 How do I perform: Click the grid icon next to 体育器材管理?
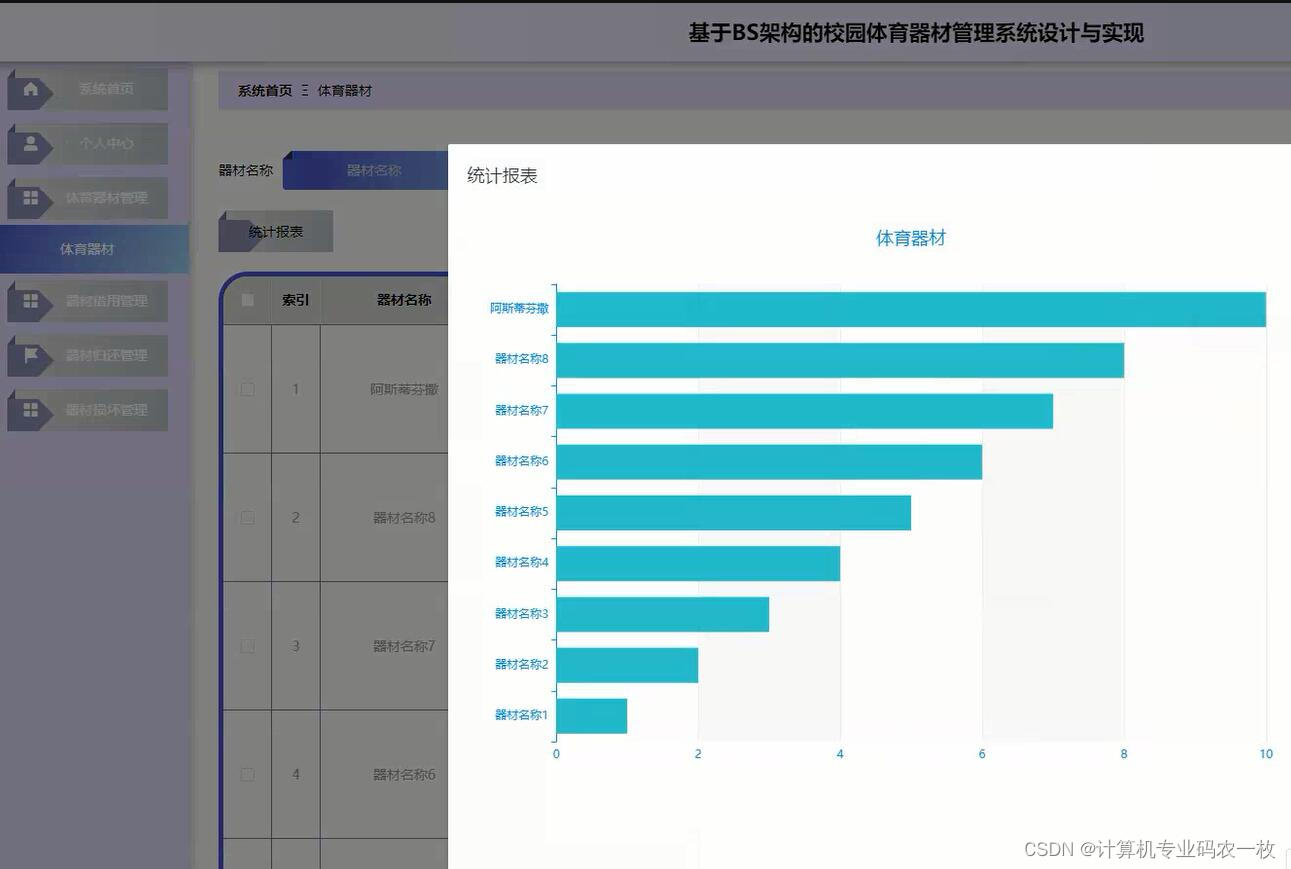point(33,197)
